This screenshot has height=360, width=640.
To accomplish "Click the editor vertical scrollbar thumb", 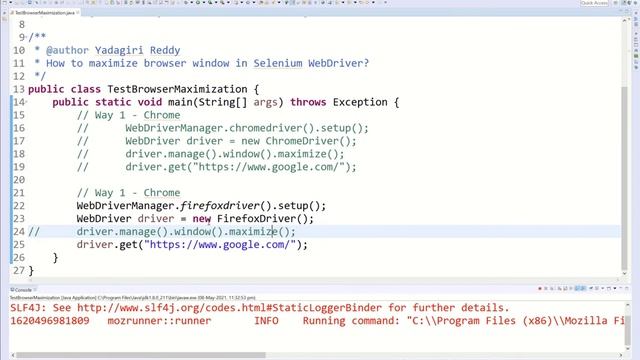I will [624, 178].
